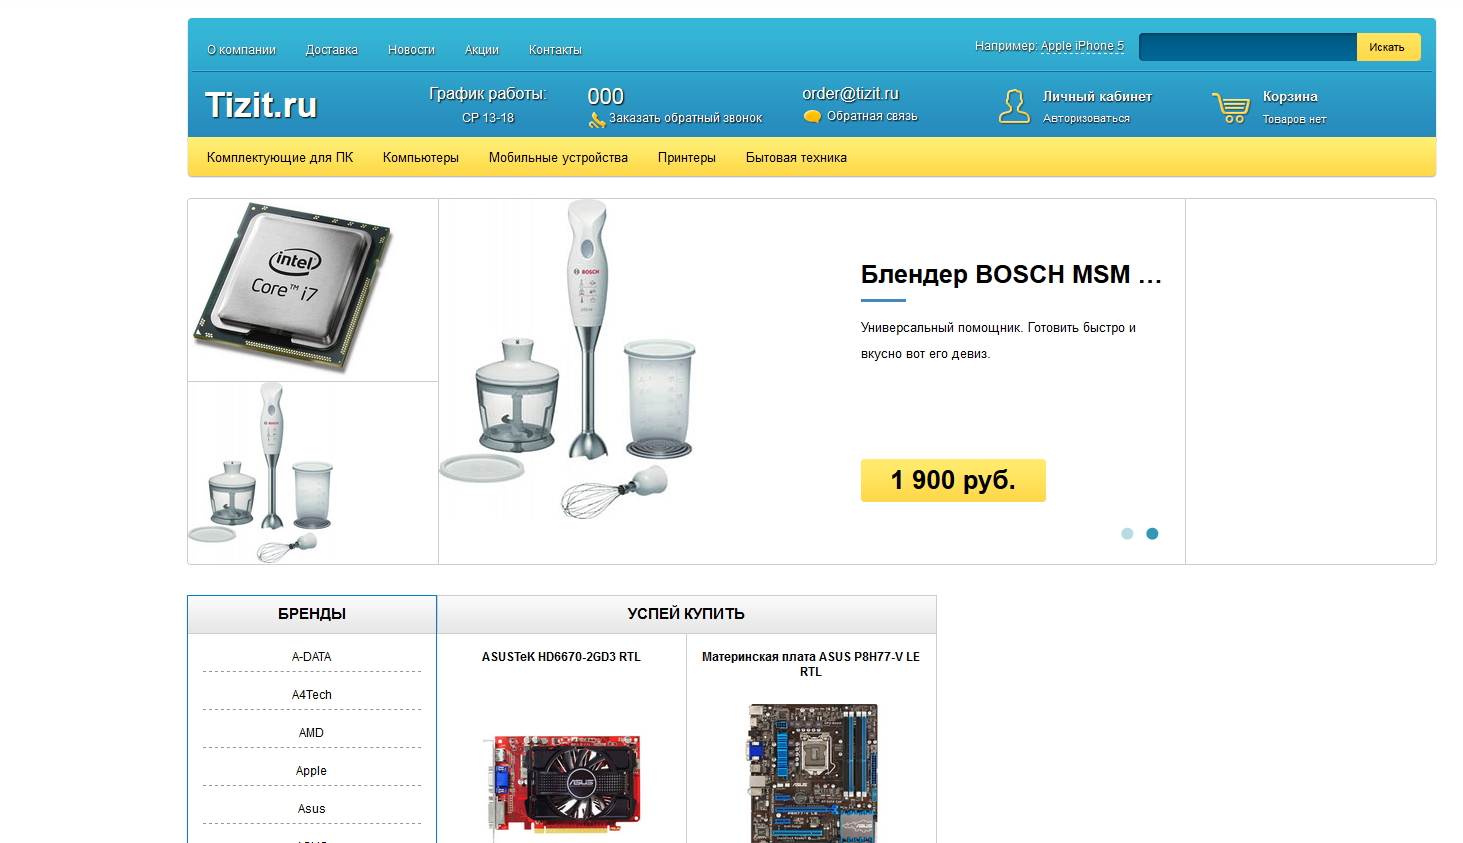
Task: Click the СР 13-18 working hours text
Action: pyautogui.click(x=488, y=118)
